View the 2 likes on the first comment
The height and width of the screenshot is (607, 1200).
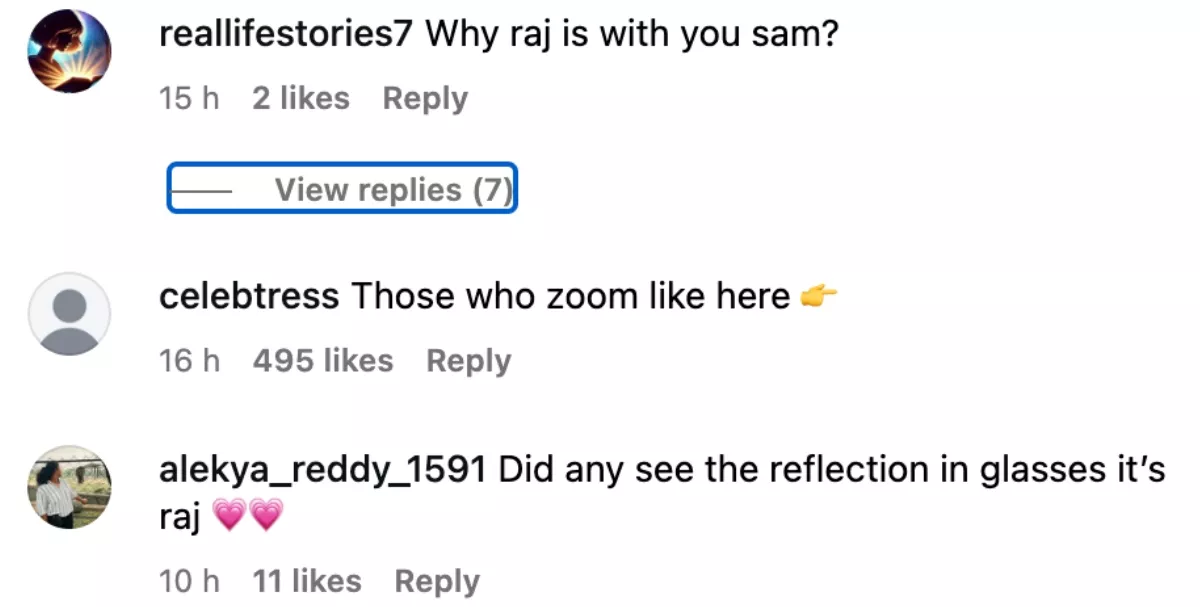pyautogui.click(x=301, y=99)
